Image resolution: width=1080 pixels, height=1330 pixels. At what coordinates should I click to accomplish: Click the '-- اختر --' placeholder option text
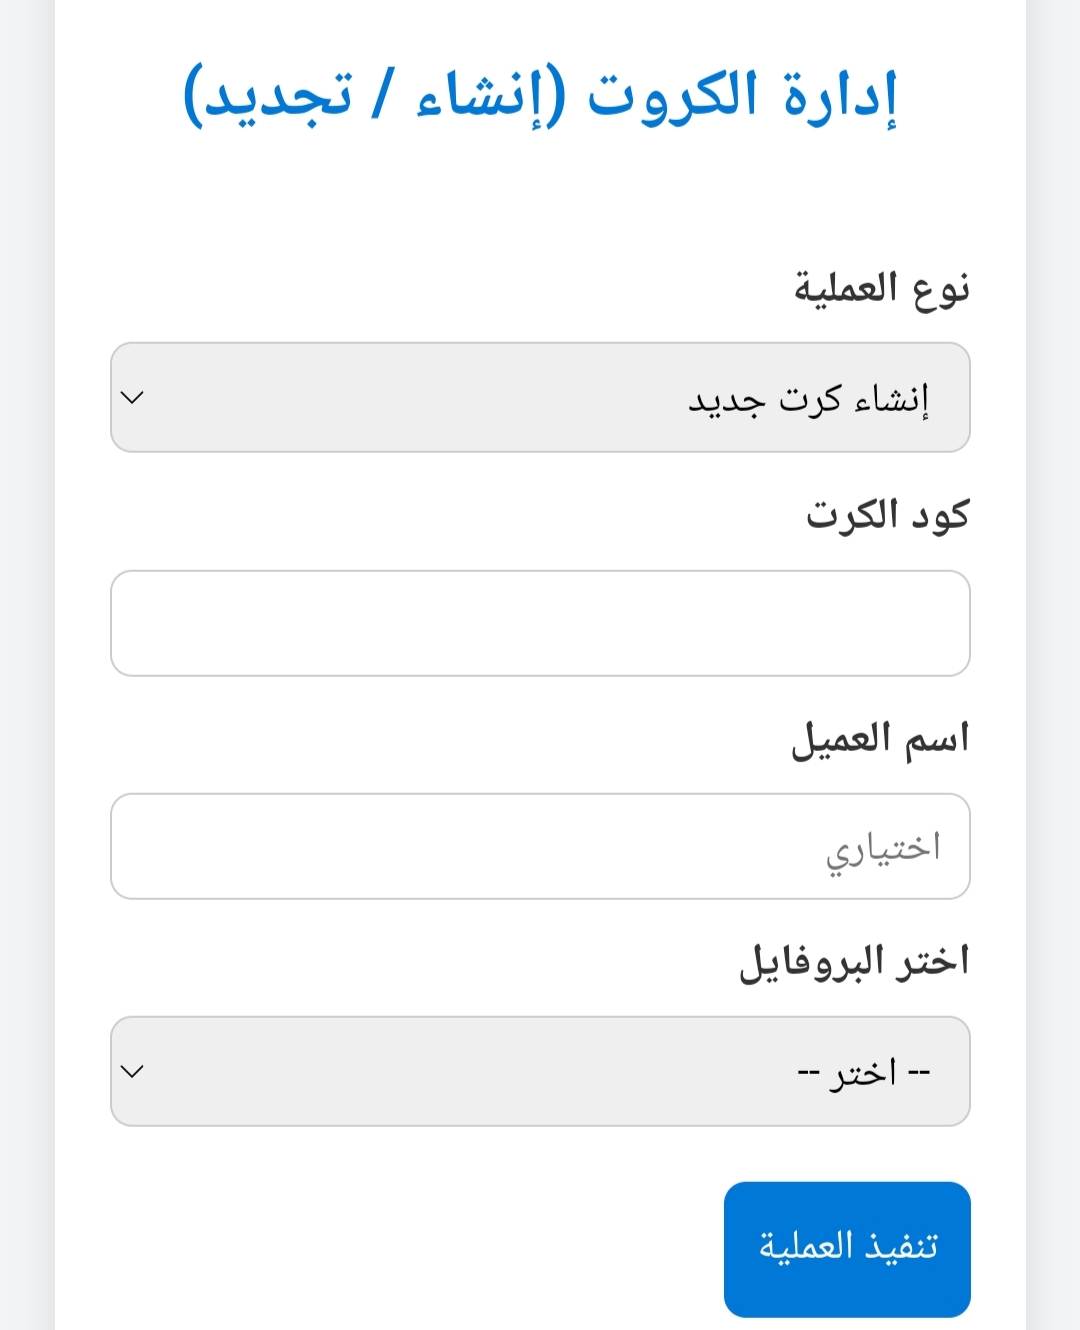point(864,1073)
